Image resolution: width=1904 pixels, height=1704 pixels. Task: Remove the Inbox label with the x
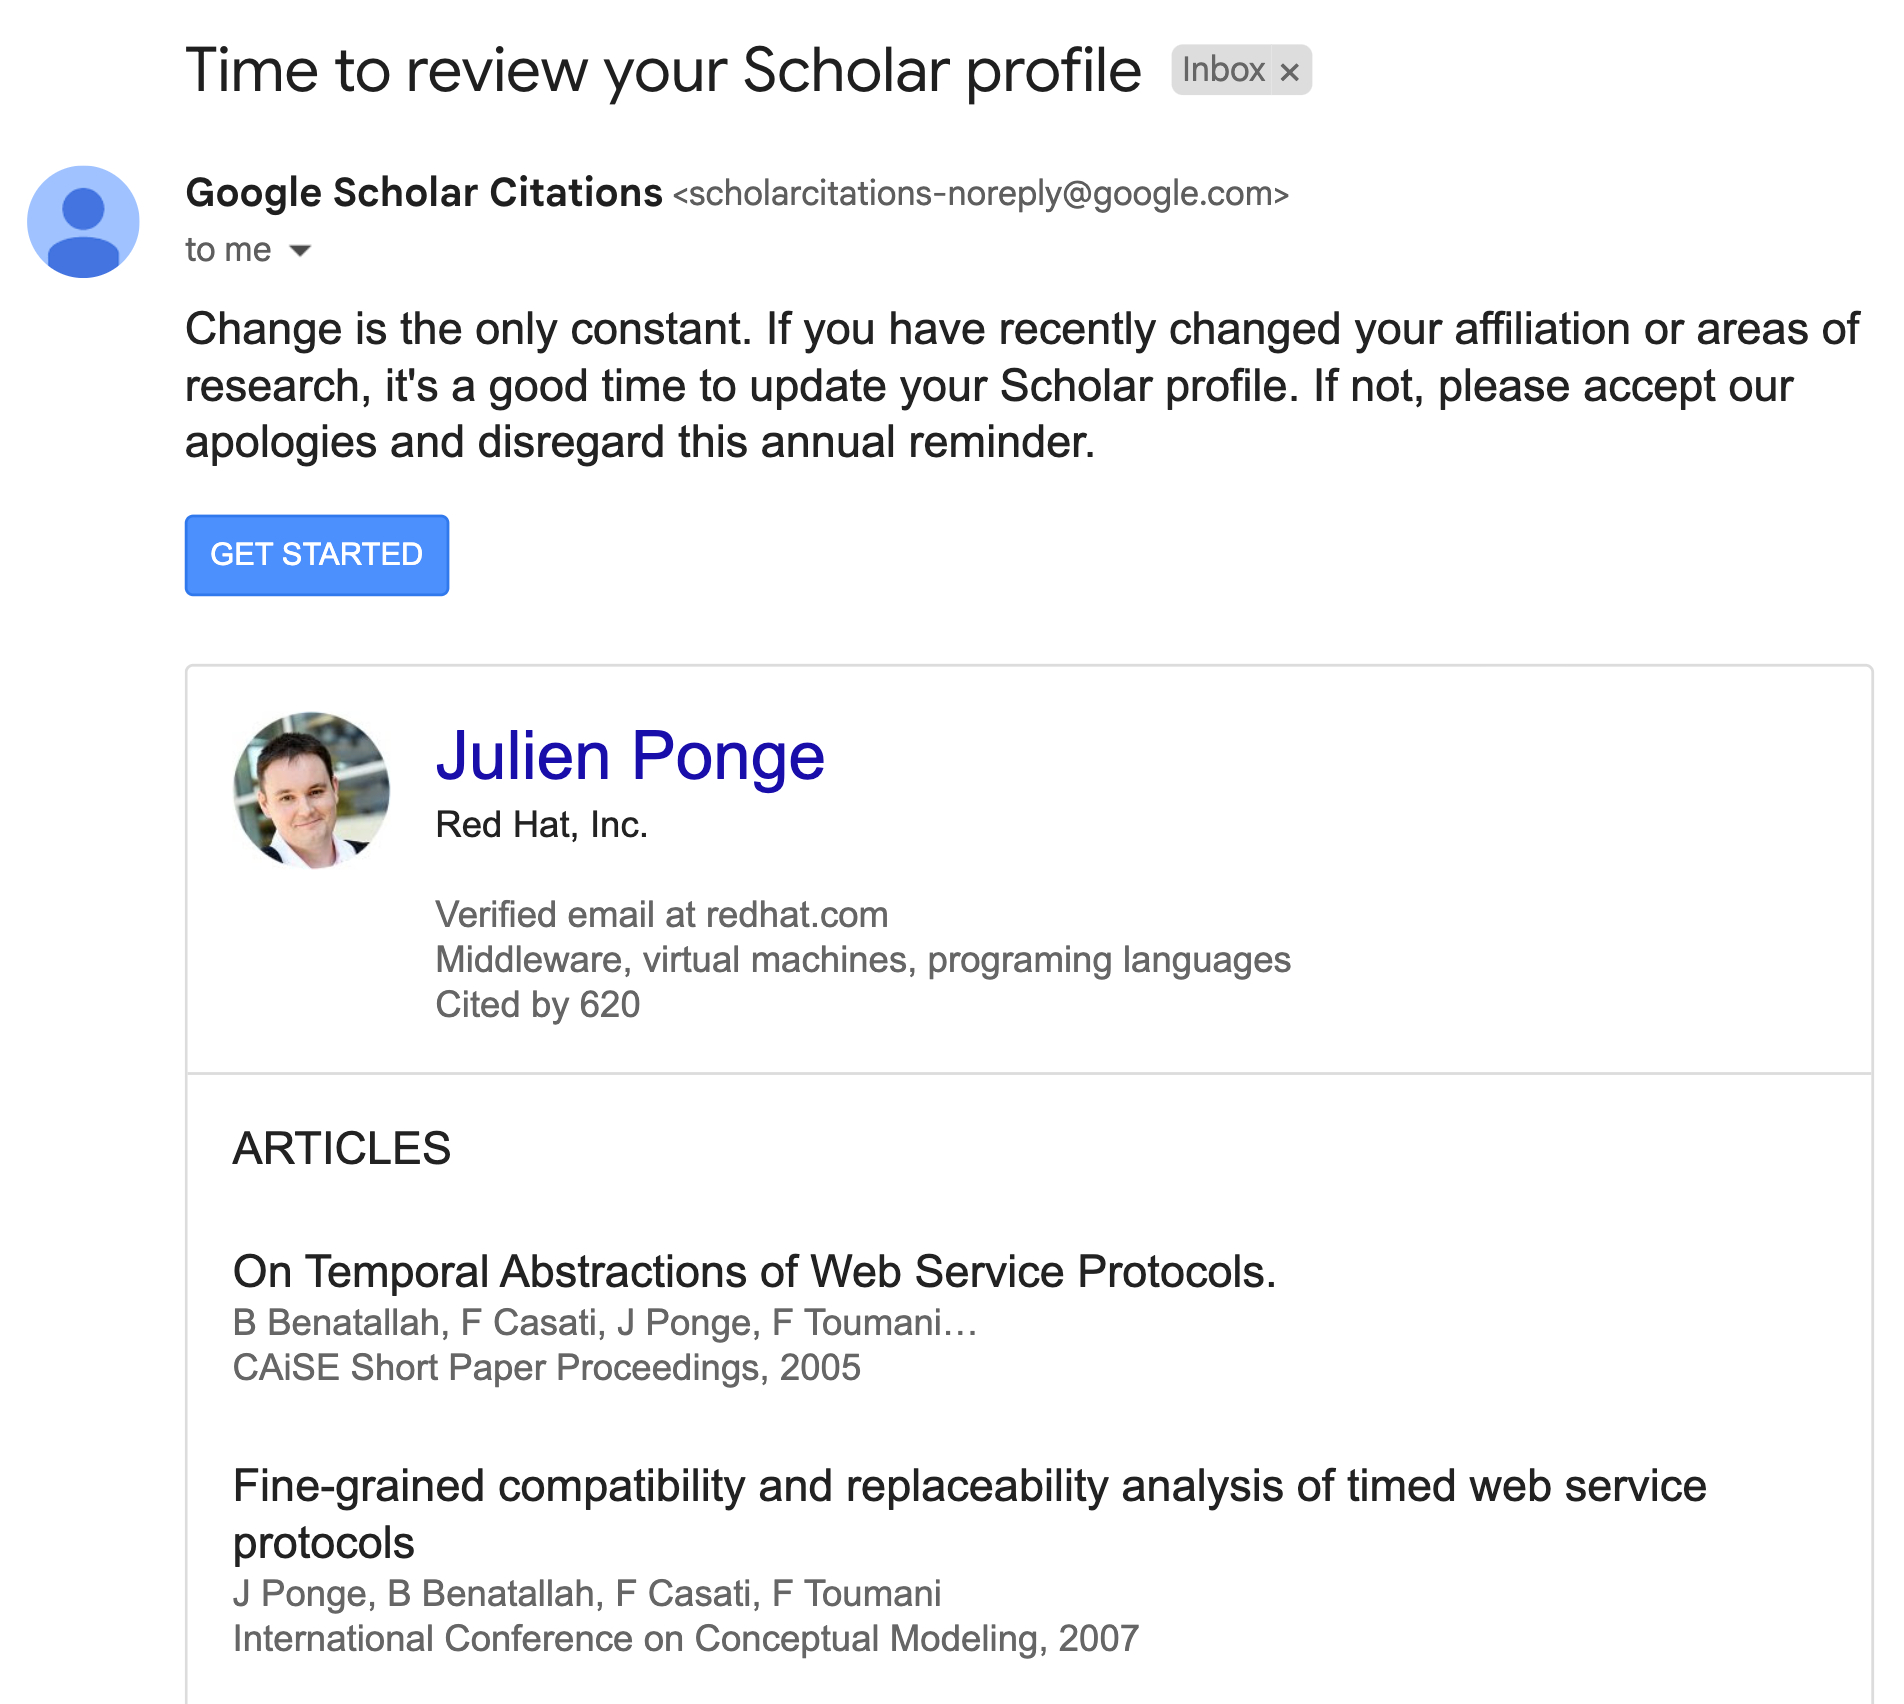point(1290,72)
